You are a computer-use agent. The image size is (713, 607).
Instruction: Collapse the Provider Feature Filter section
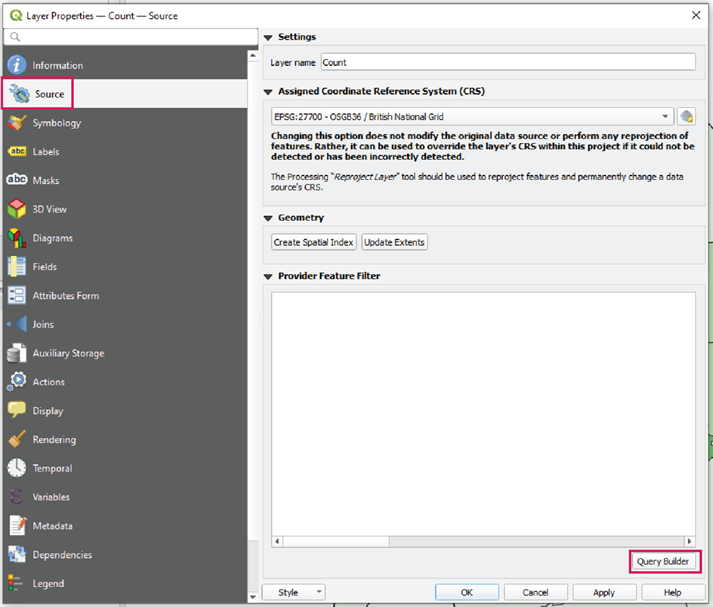click(x=268, y=277)
